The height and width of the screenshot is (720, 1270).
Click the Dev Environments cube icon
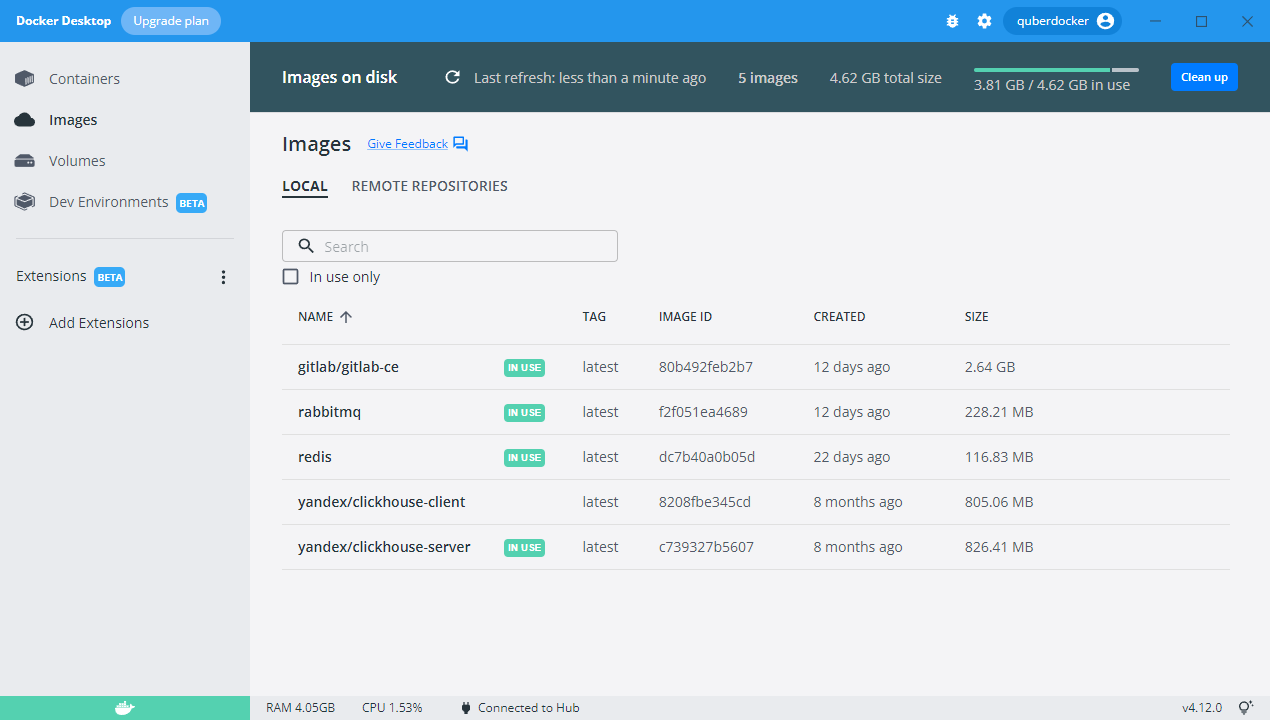[x=25, y=202]
